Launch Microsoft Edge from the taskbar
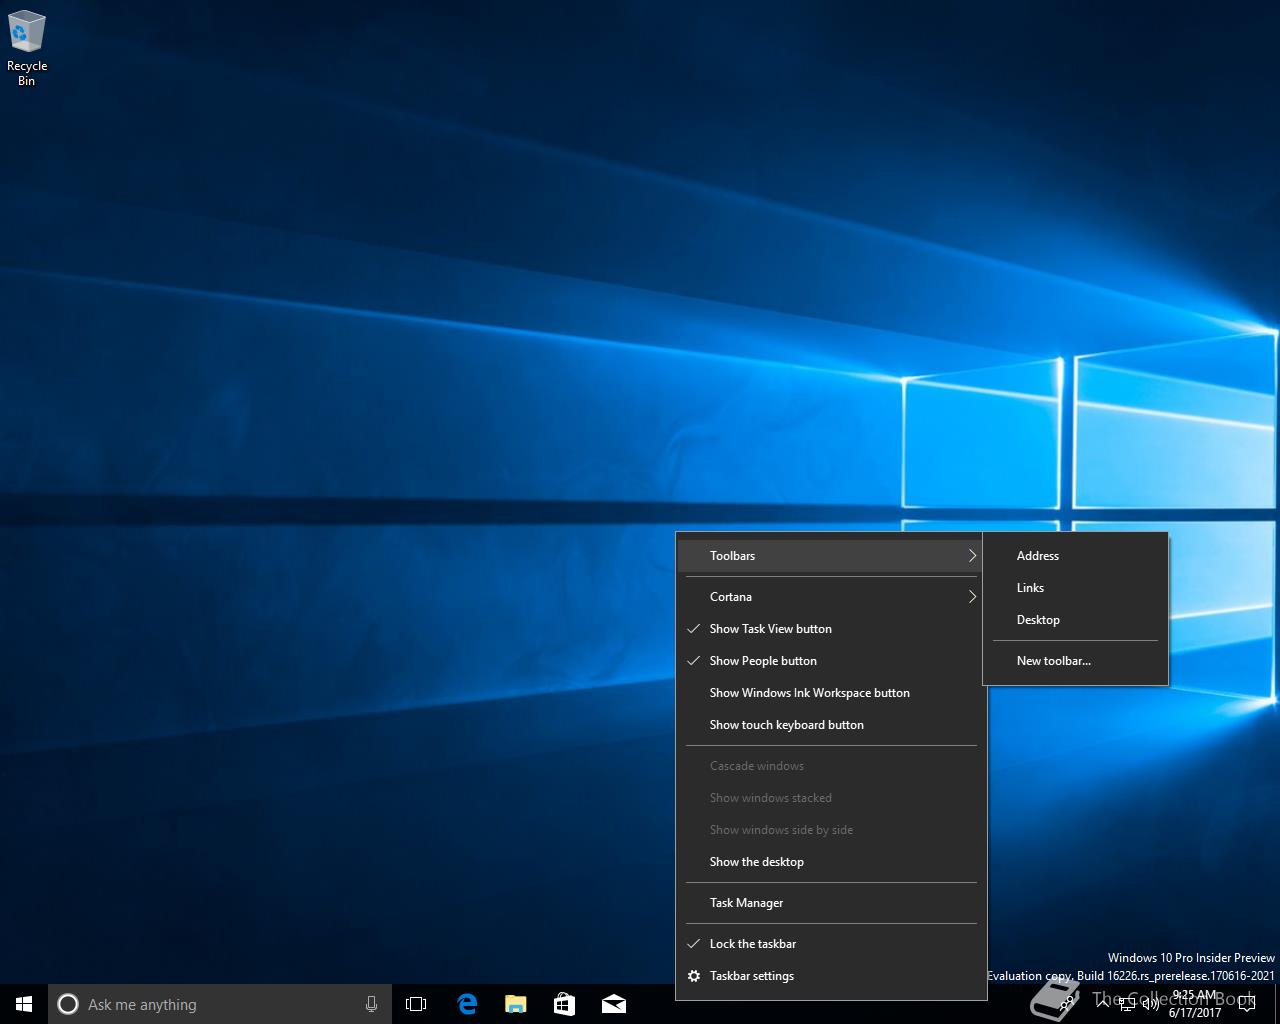The height and width of the screenshot is (1024, 1280). (466, 1004)
